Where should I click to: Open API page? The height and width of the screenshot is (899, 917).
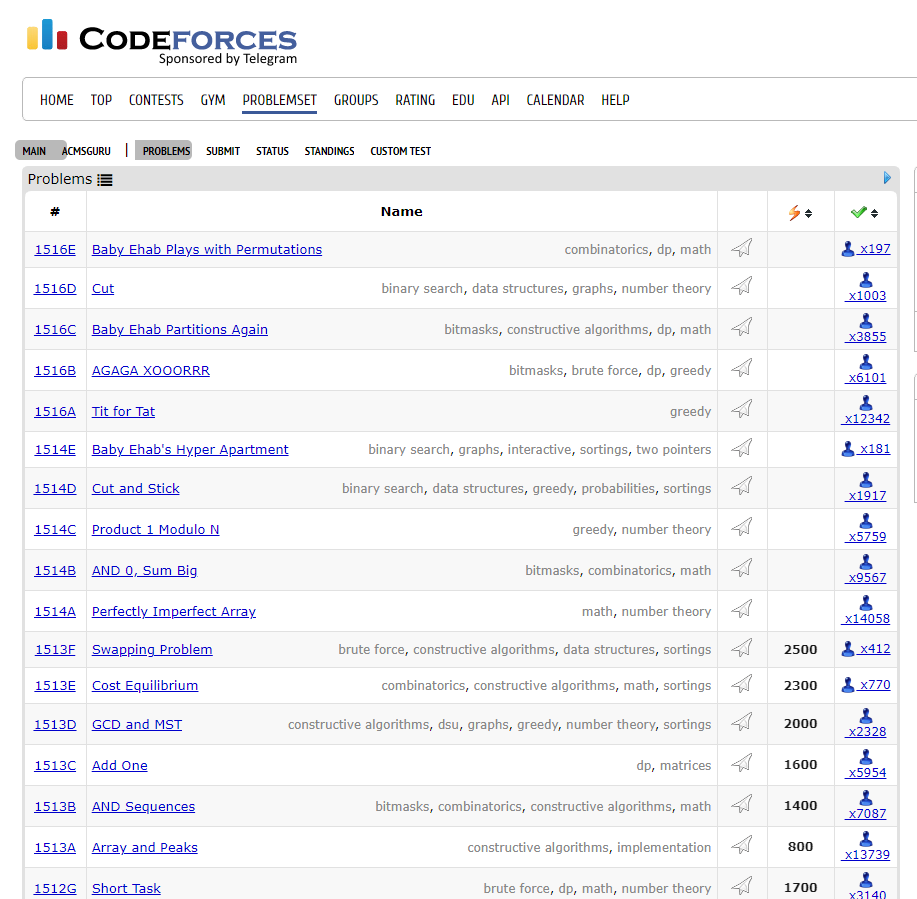coord(501,100)
